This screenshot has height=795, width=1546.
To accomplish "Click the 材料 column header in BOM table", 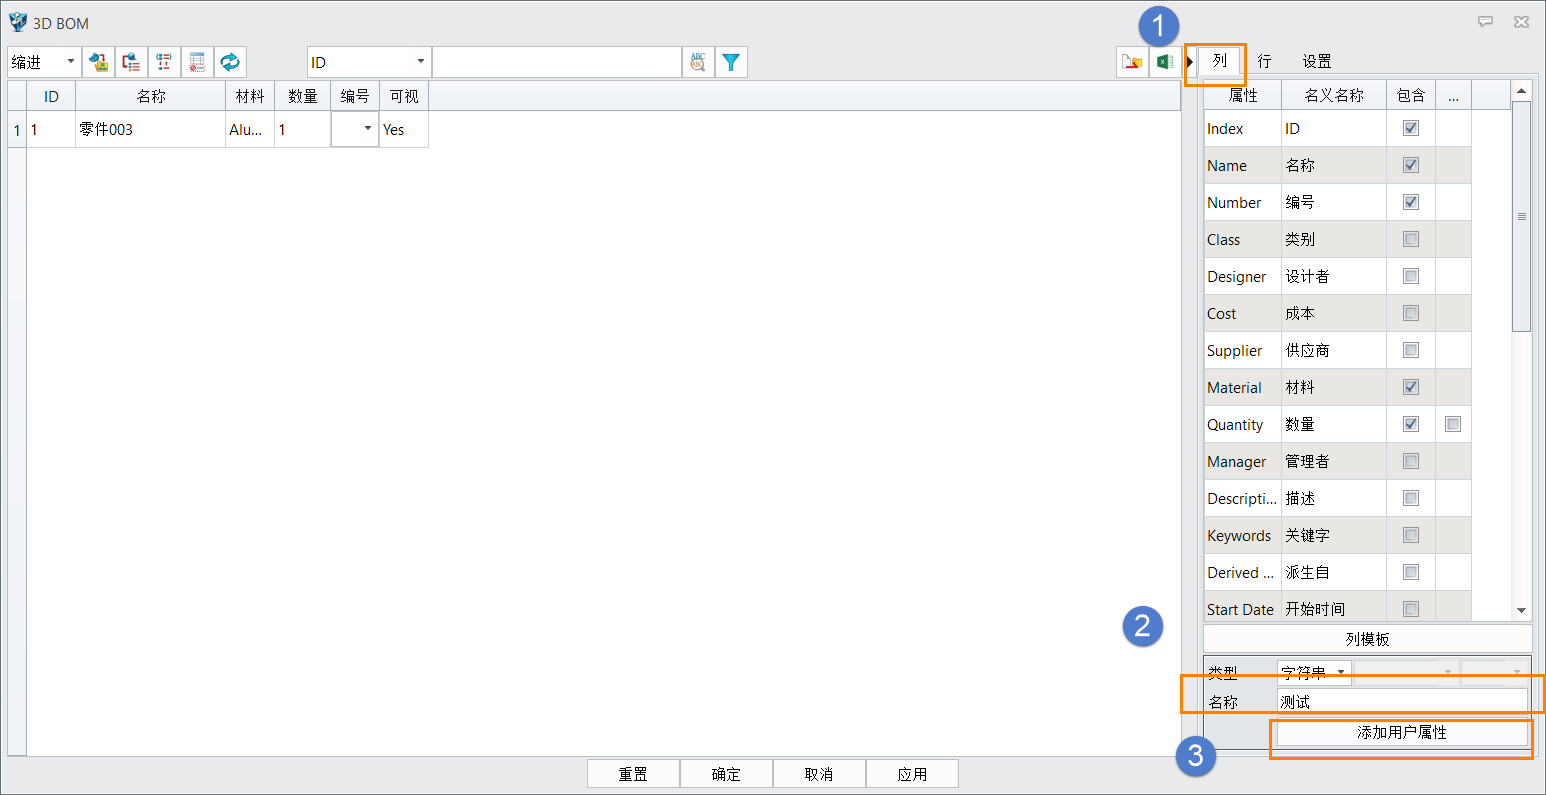I will tap(250, 96).
